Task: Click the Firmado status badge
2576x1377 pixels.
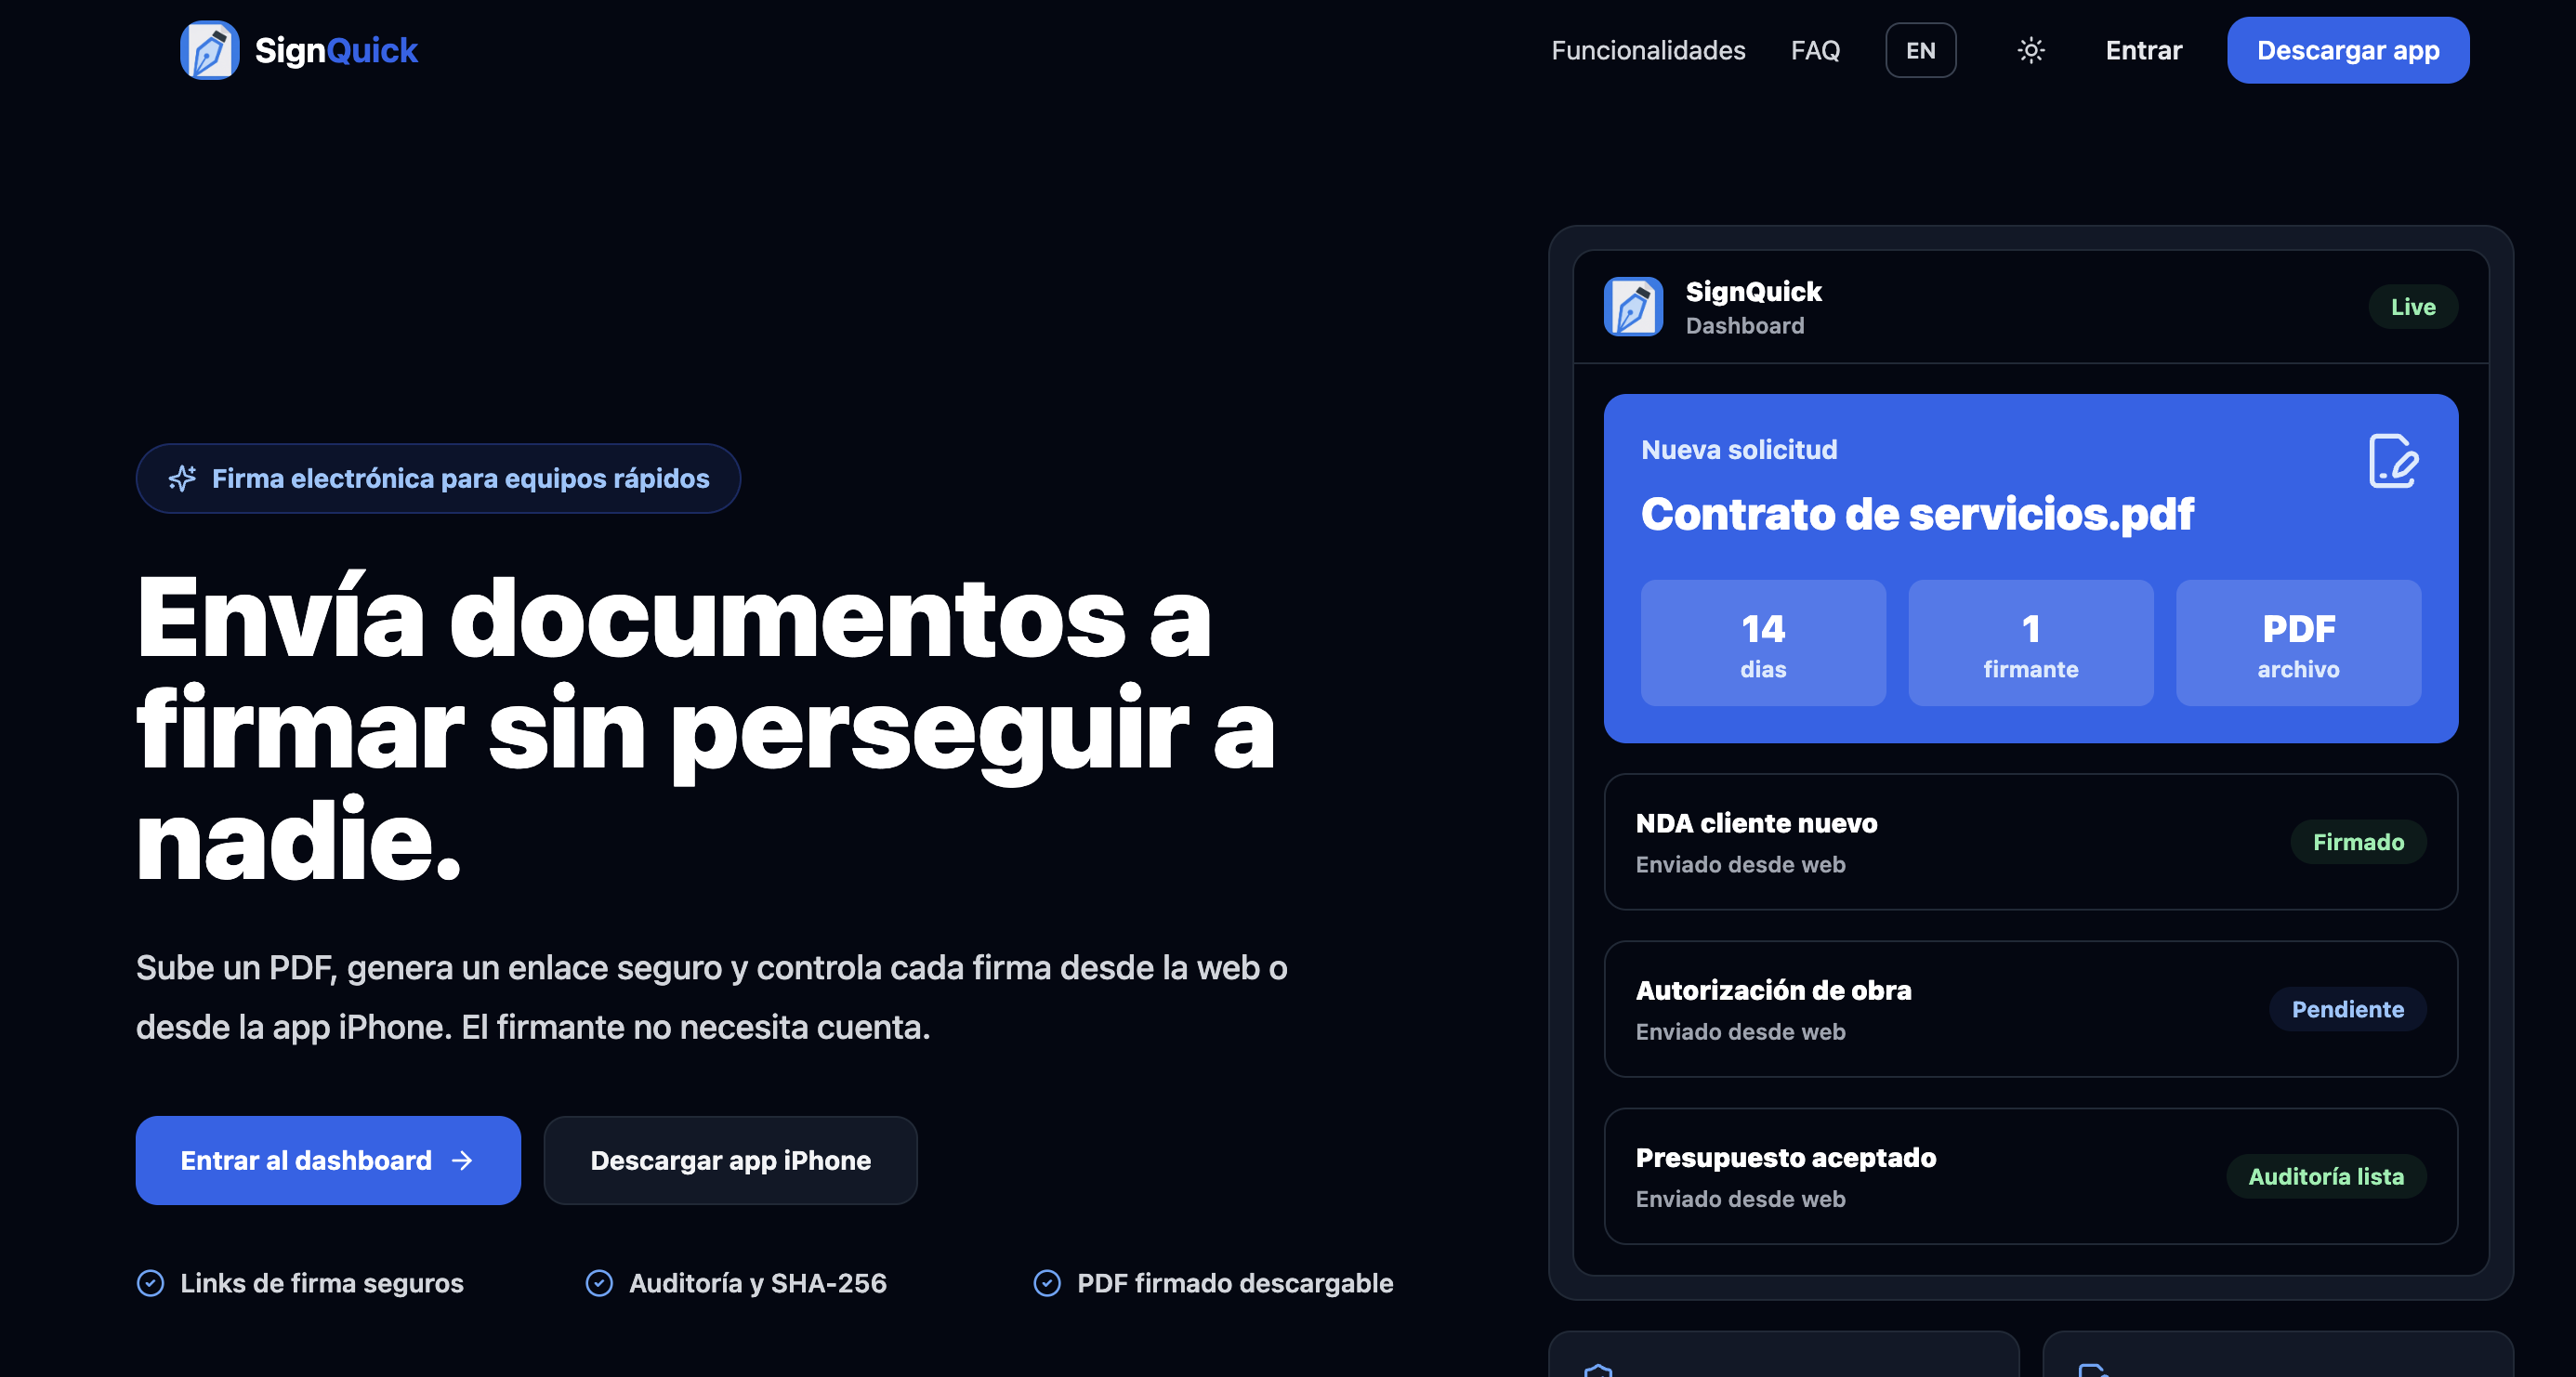Action: click(x=2358, y=842)
